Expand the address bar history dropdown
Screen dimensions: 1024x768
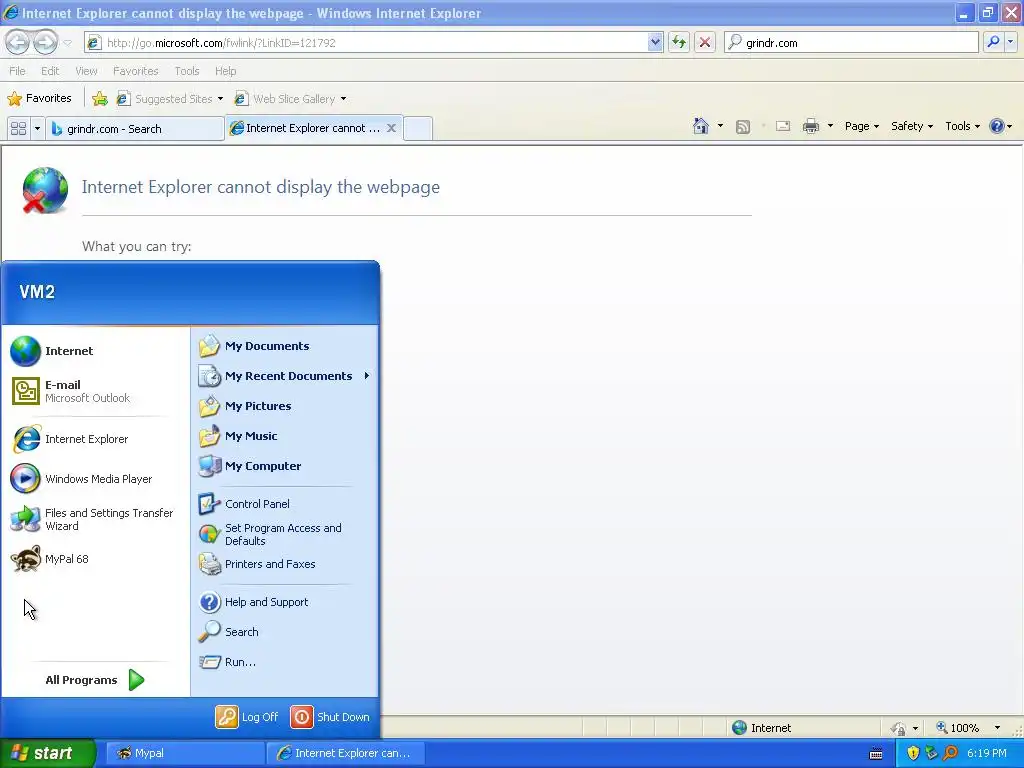(655, 42)
